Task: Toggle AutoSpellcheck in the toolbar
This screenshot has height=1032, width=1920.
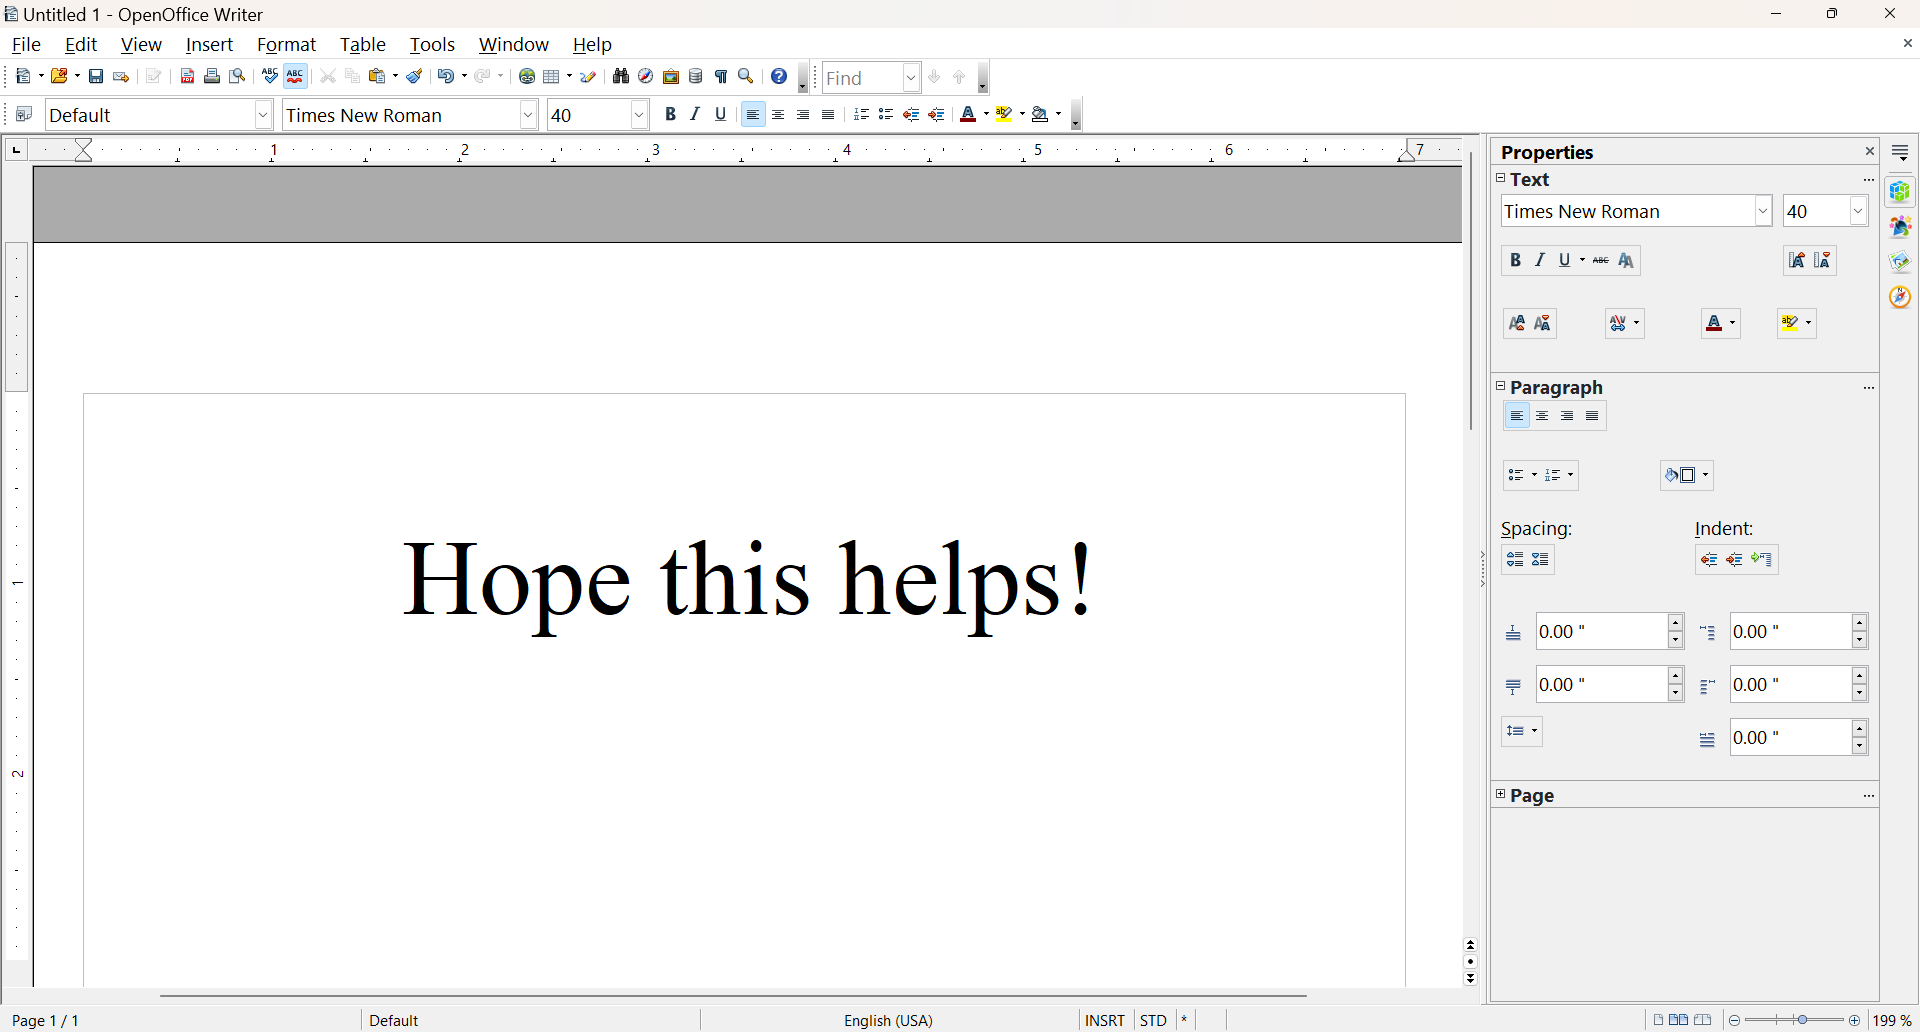Action: [x=295, y=77]
